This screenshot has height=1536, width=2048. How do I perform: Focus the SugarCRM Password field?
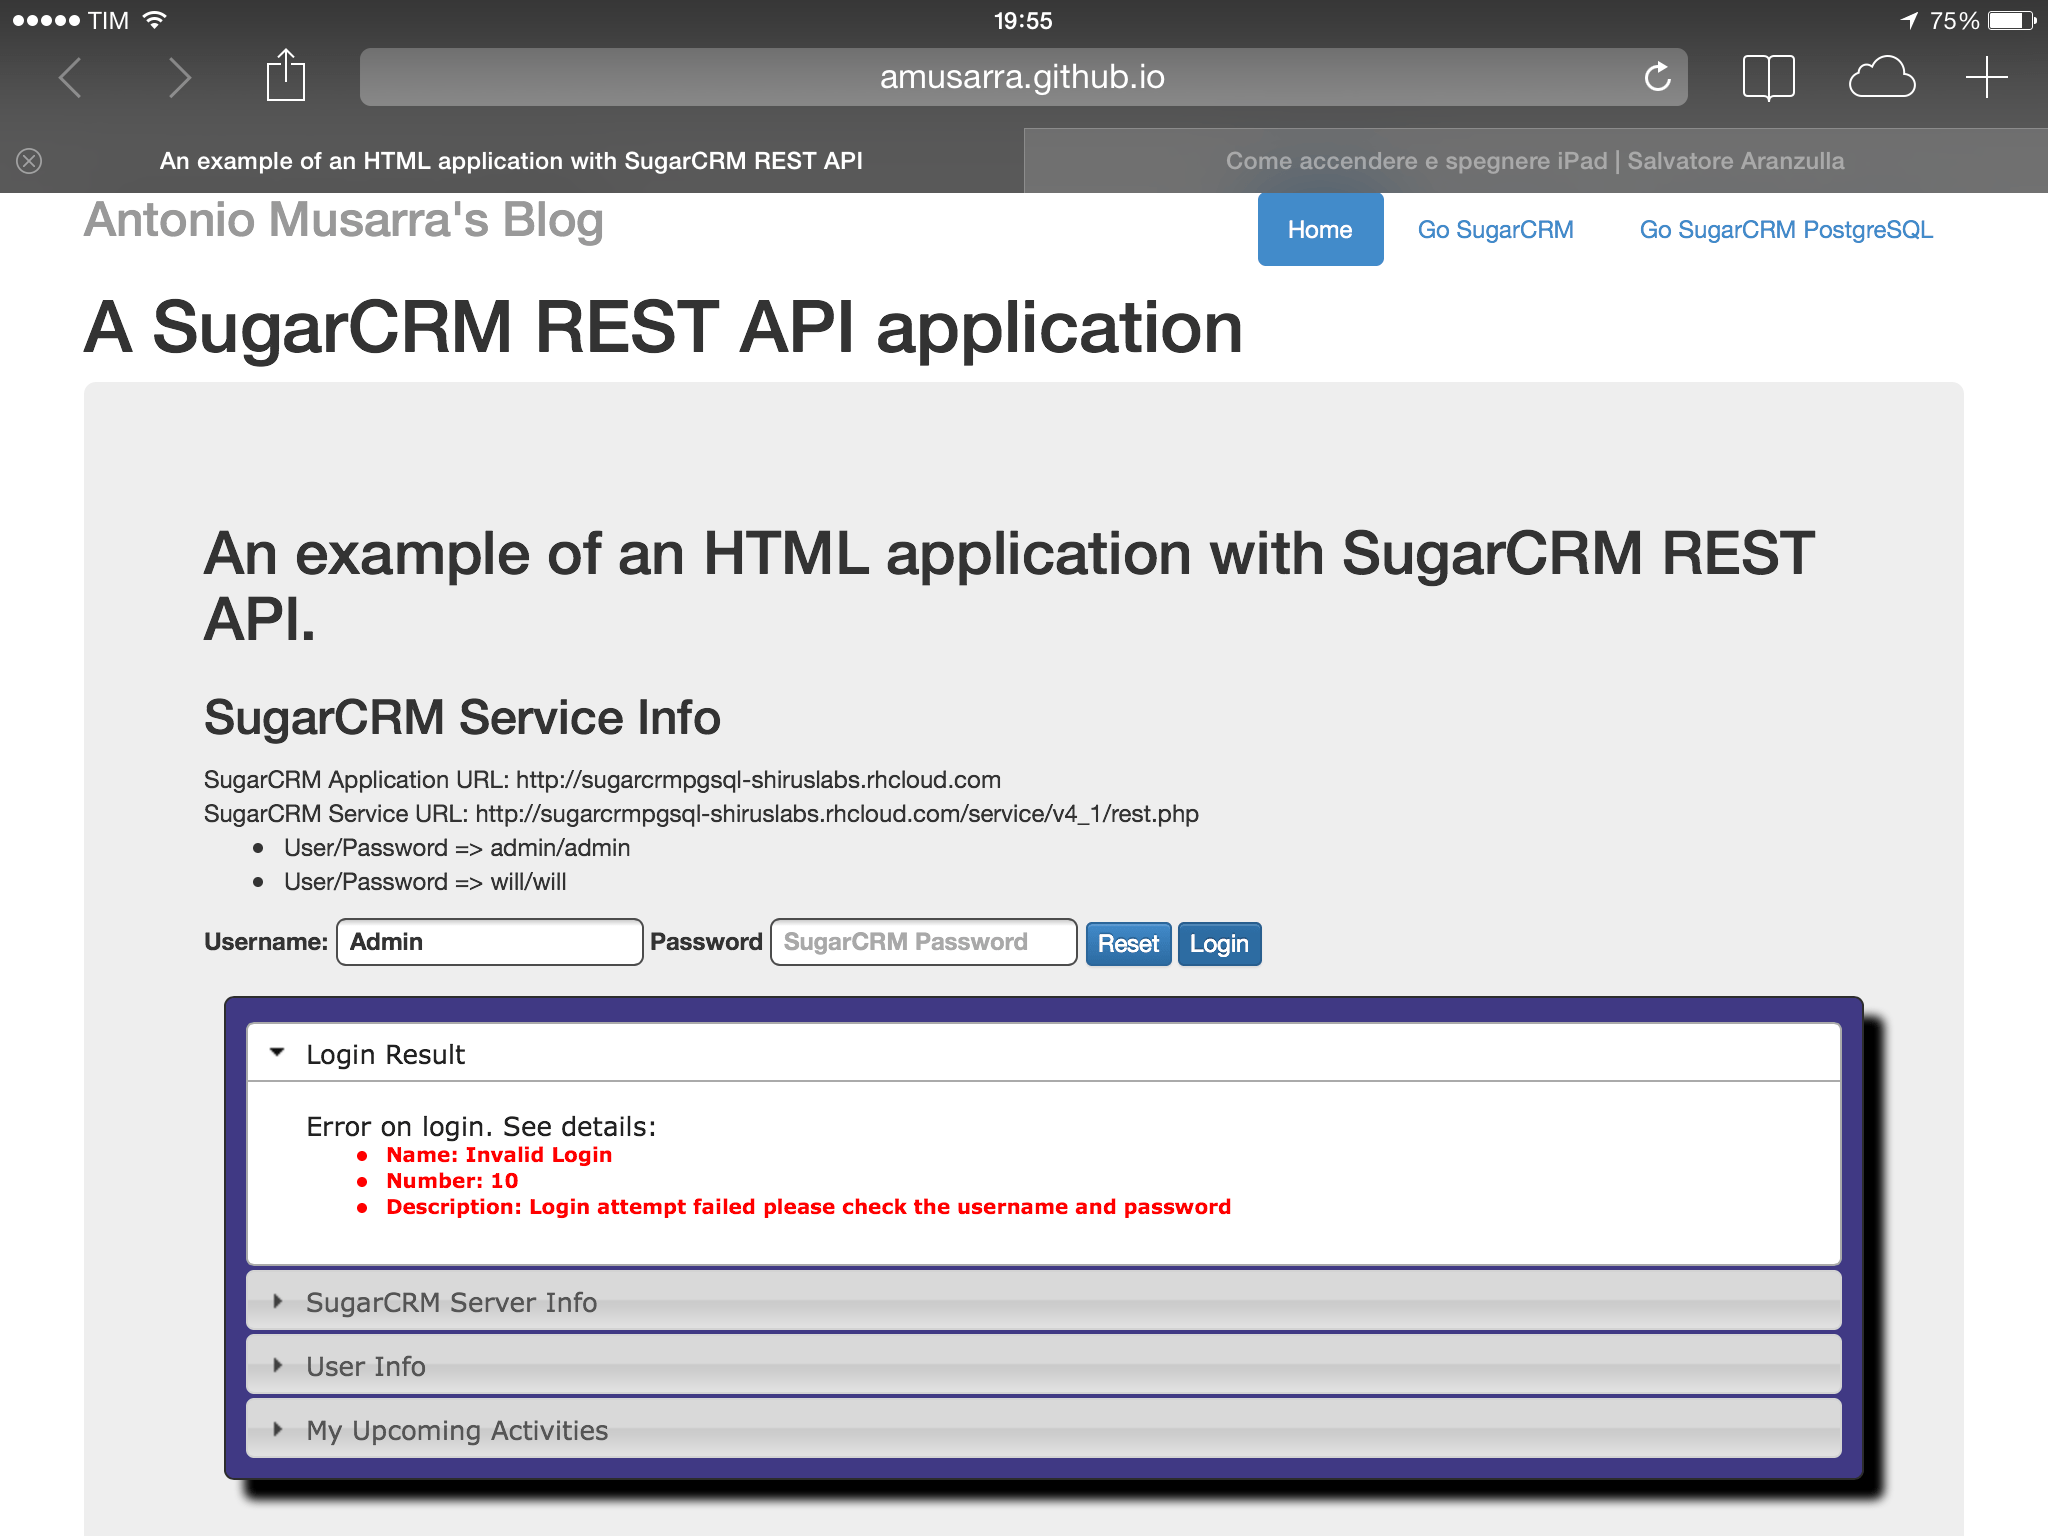923,942
